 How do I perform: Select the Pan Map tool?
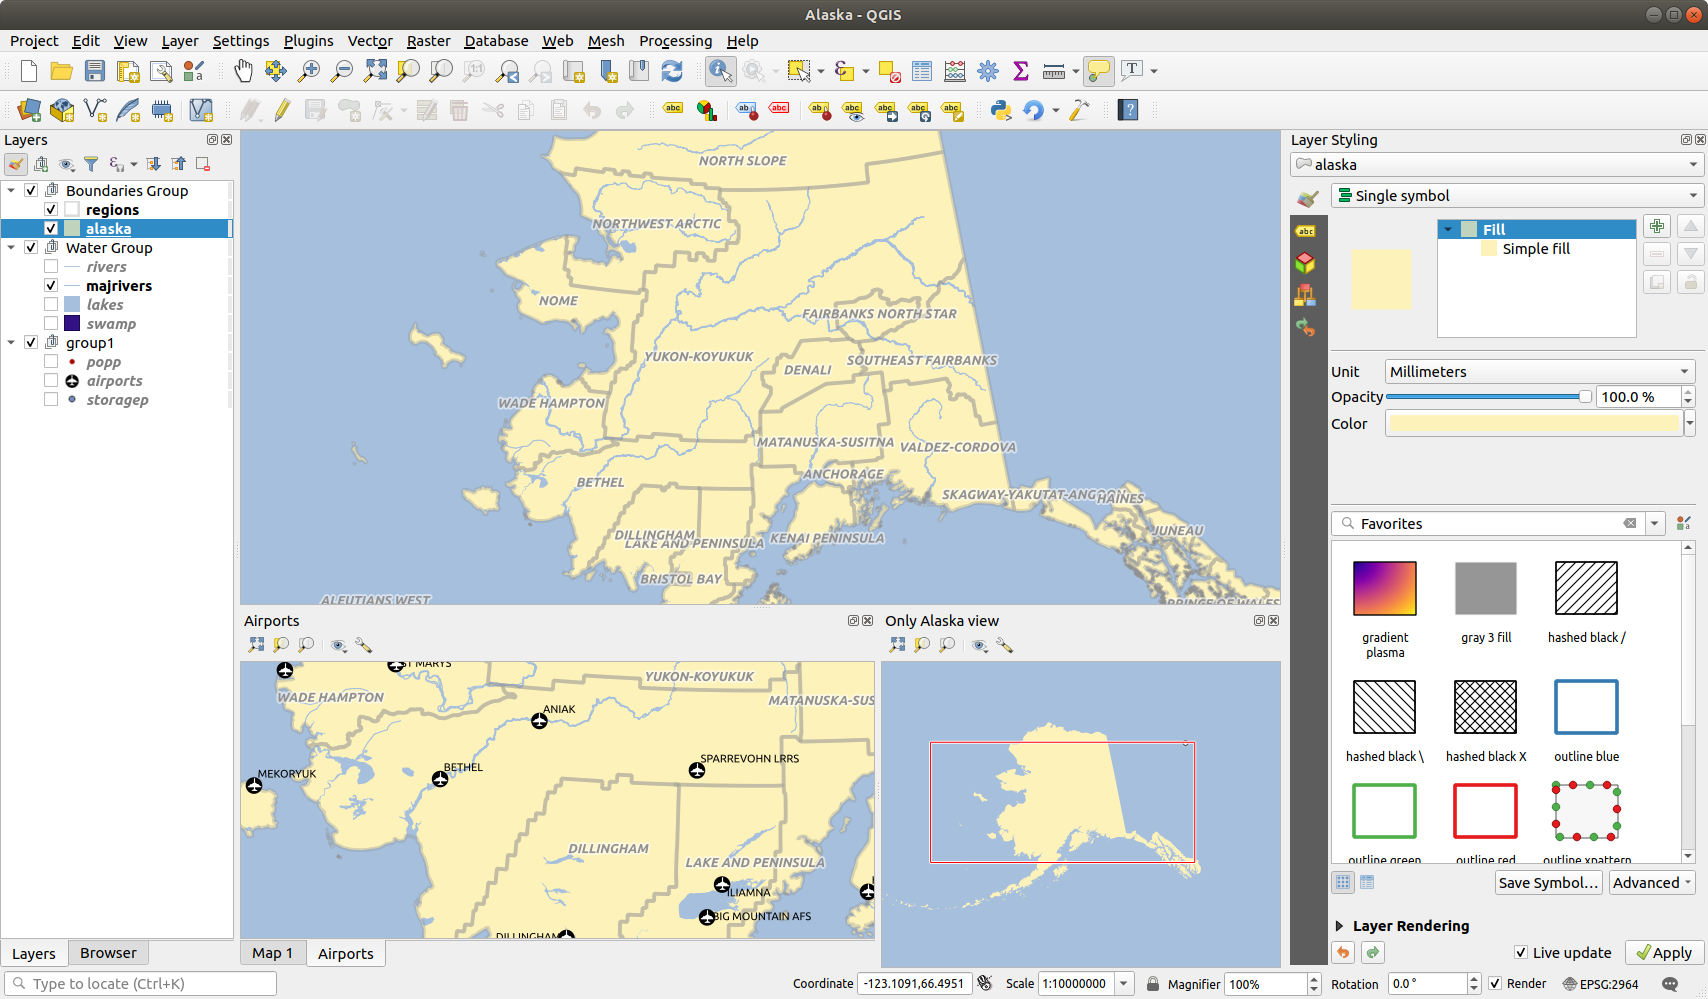coord(243,71)
